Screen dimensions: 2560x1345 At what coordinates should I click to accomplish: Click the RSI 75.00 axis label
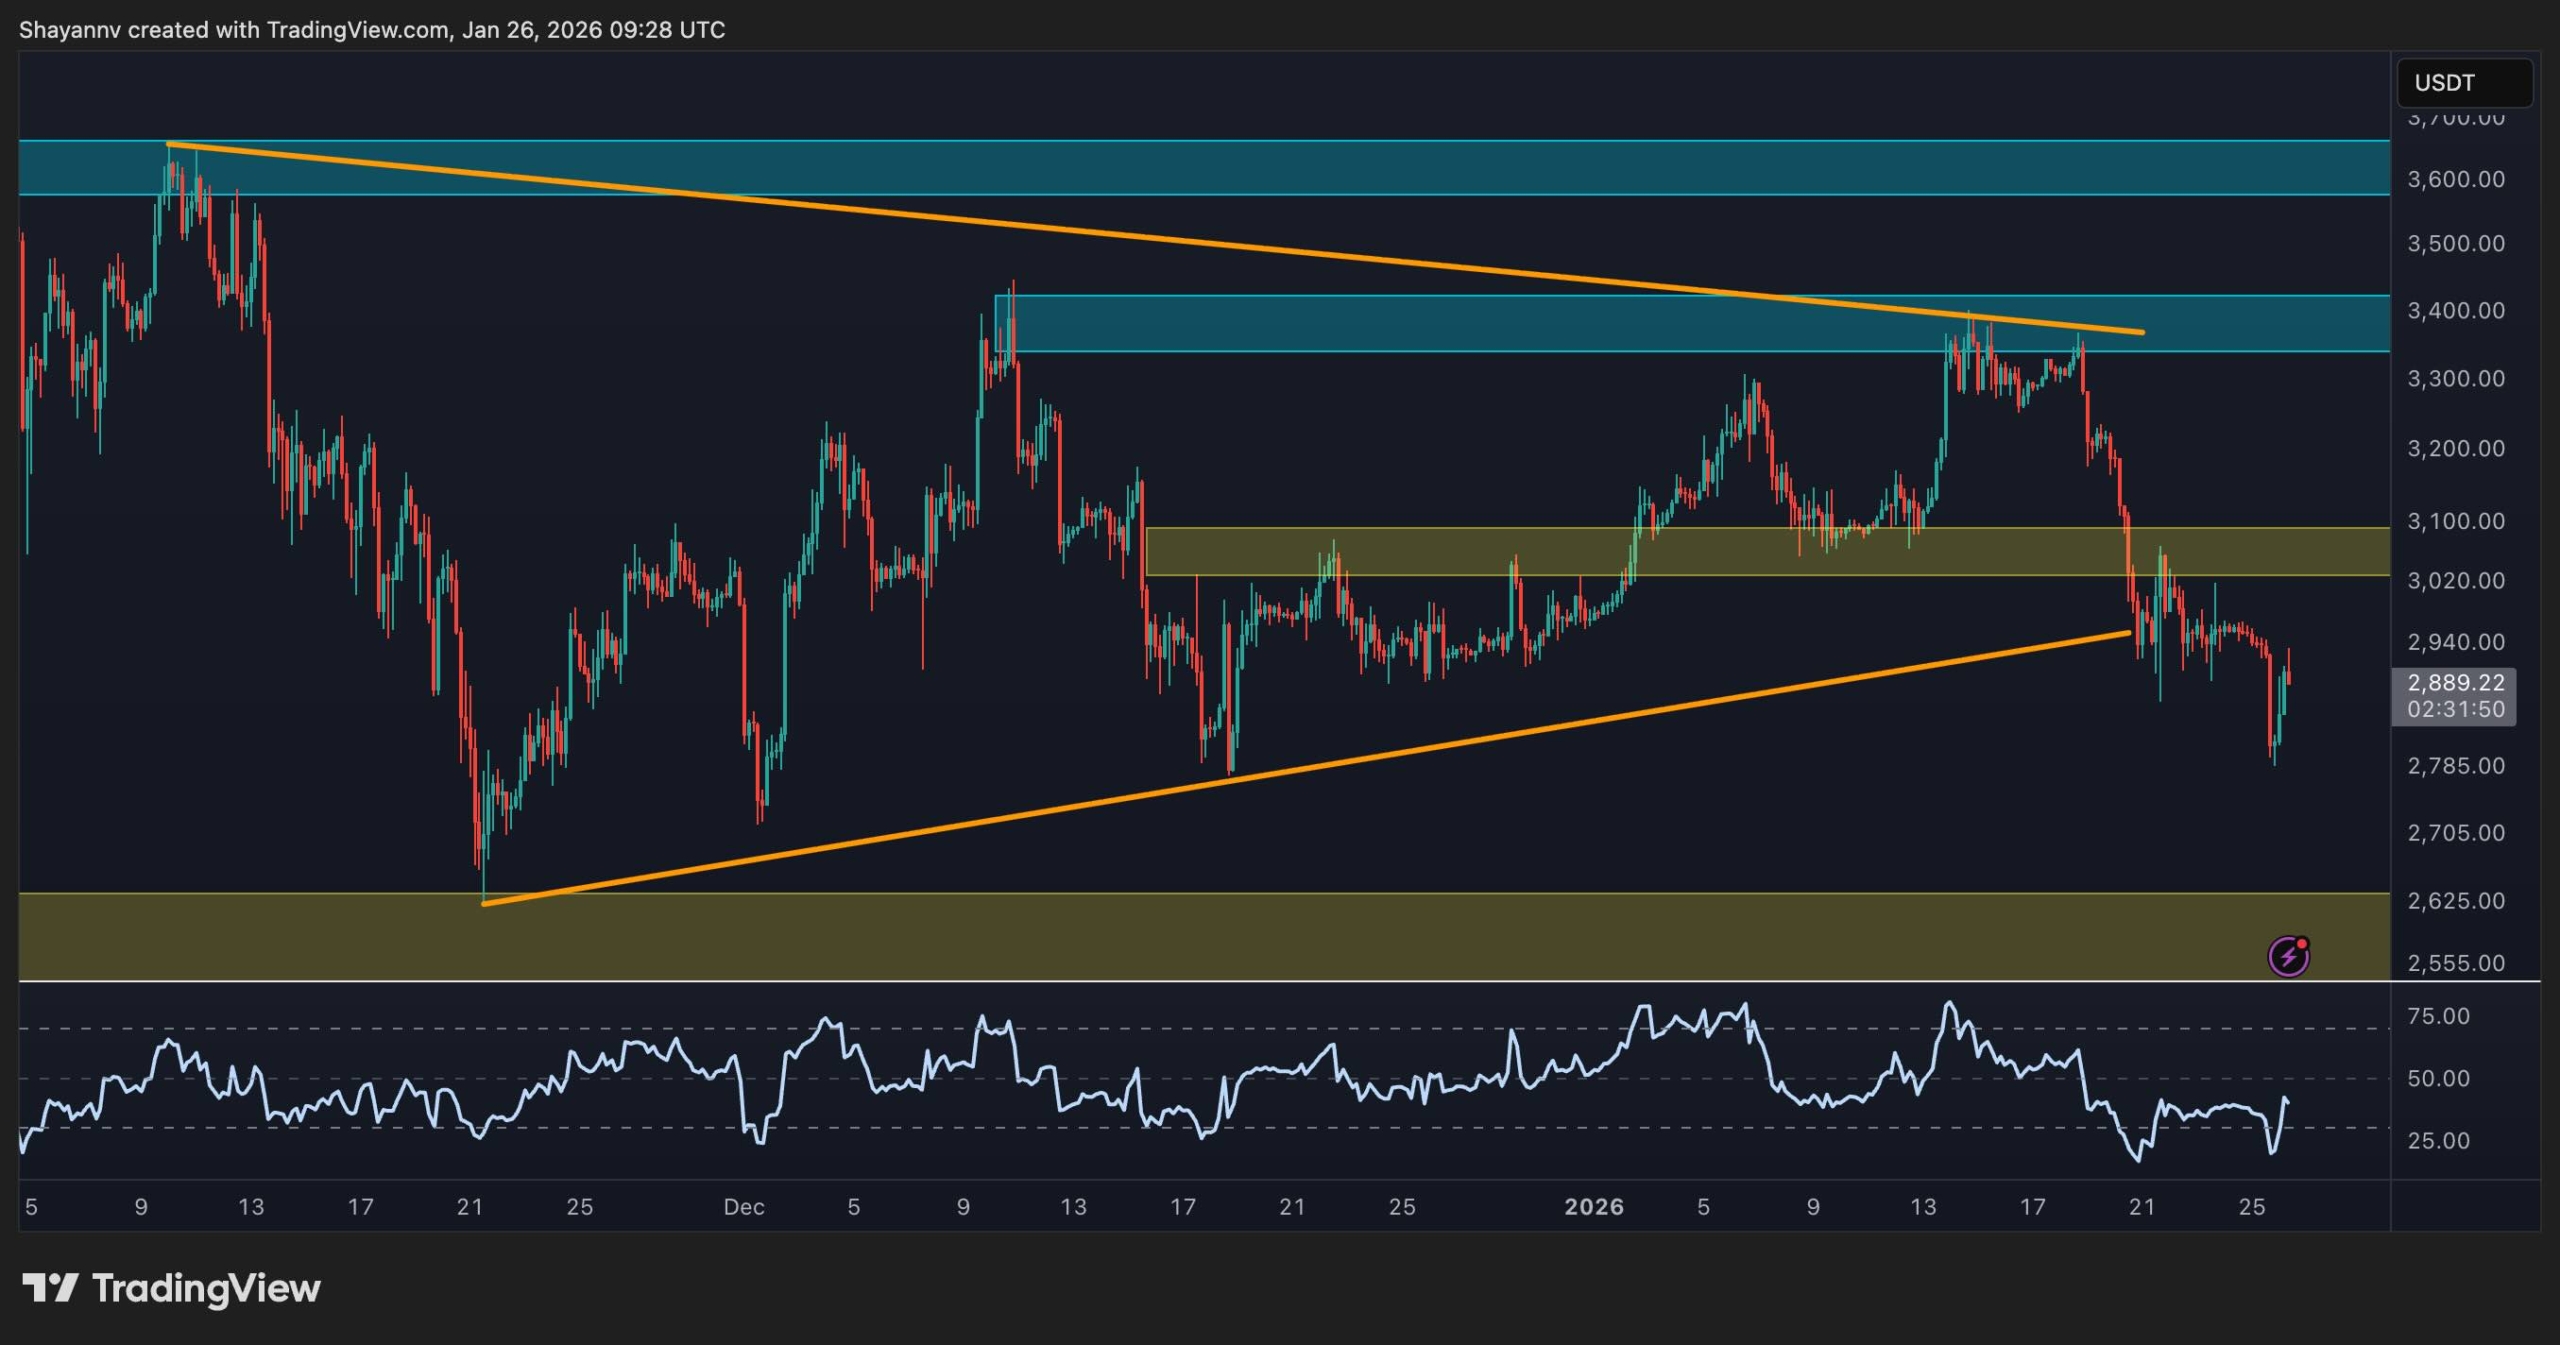(x=2438, y=1016)
